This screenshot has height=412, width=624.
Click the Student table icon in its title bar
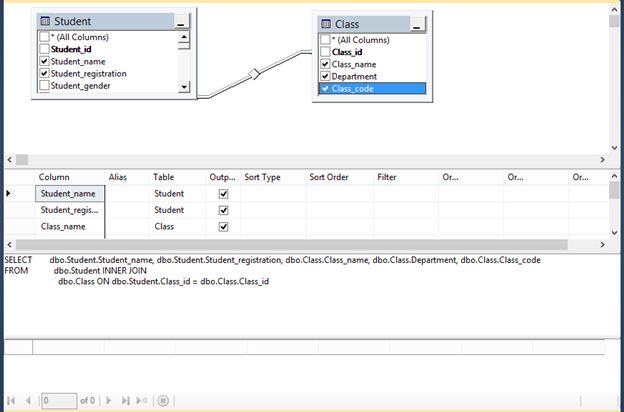(x=45, y=21)
